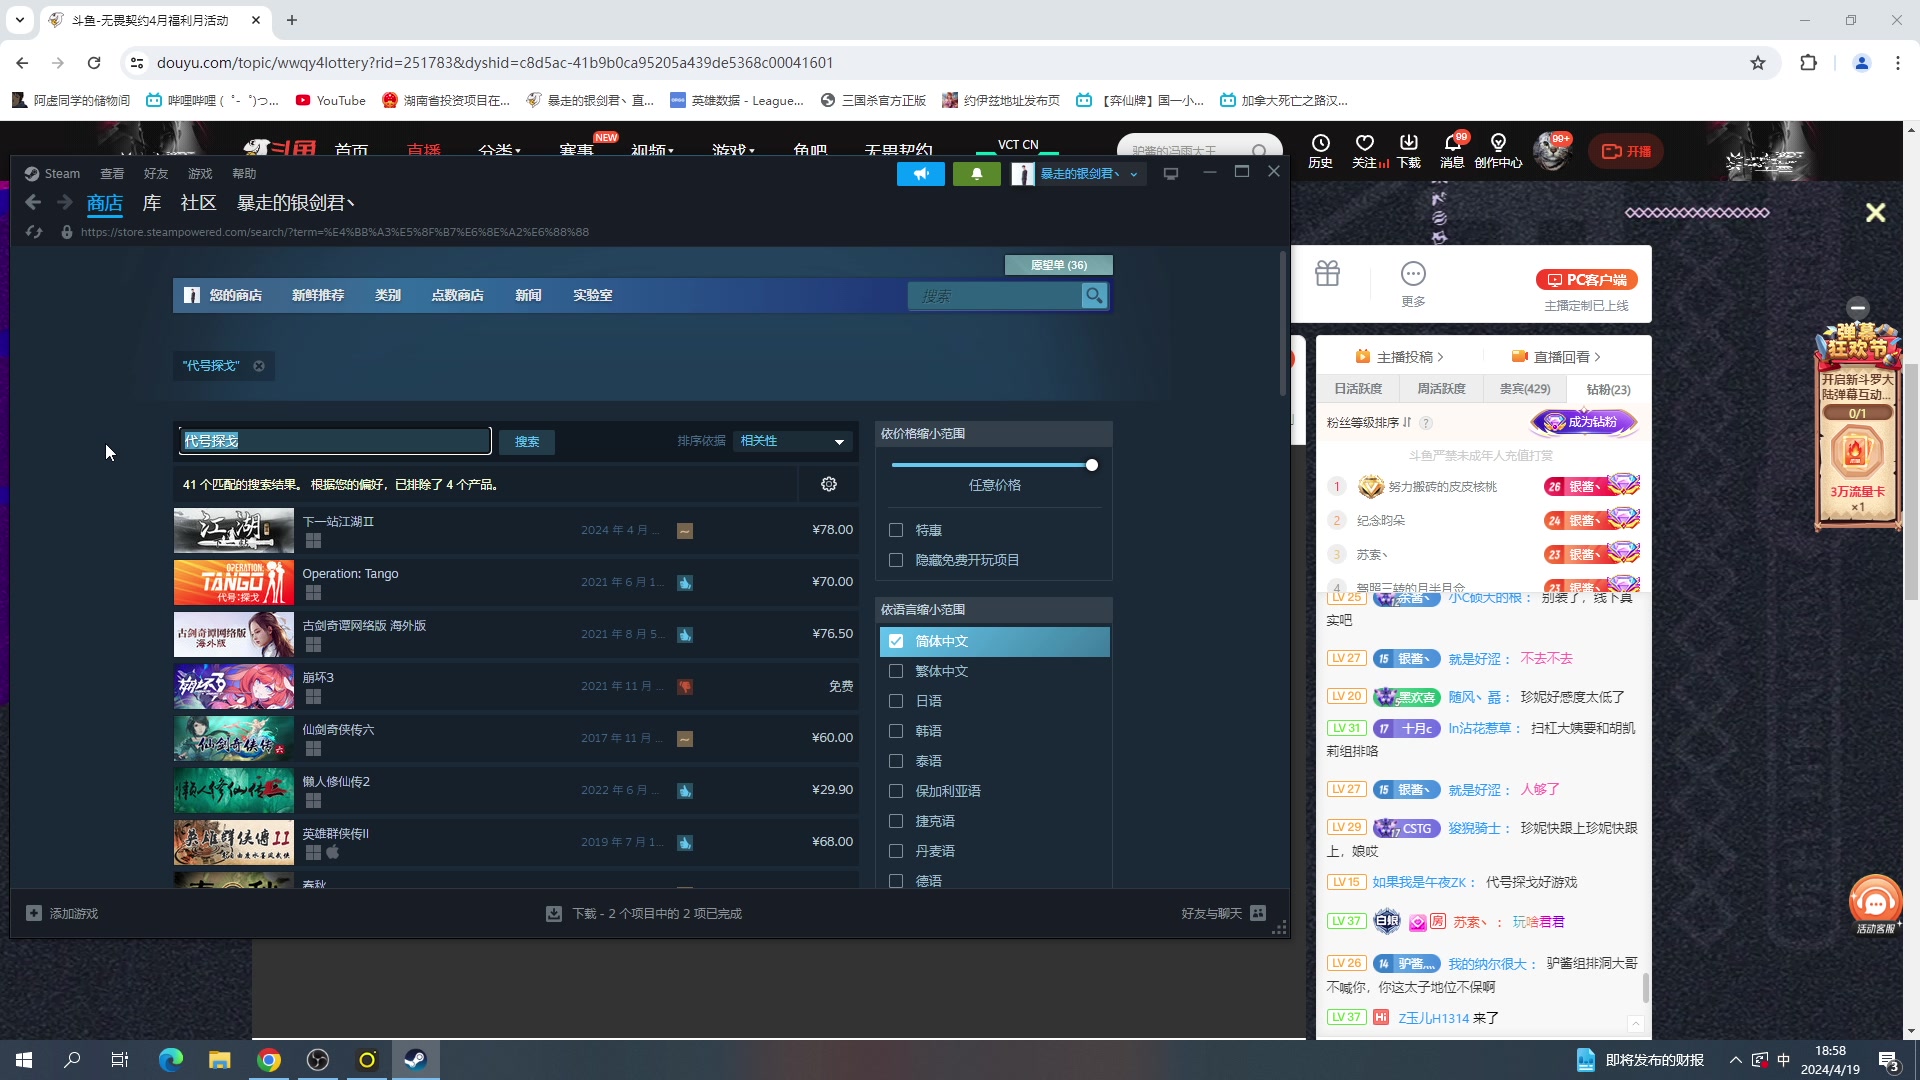The width and height of the screenshot is (1920, 1080).
Task: Open the 愿望单 (36) wishlist button
Action: pyautogui.click(x=1058, y=265)
